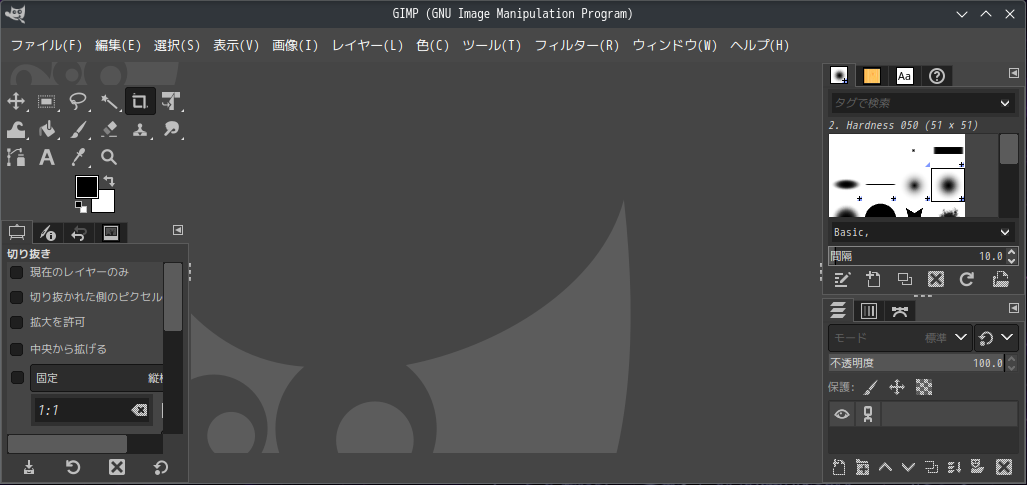The height and width of the screenshot is (485, 1027).
Task: Open the タグで検索 dropdown arrow
Action: click(x=1005, y=103)
